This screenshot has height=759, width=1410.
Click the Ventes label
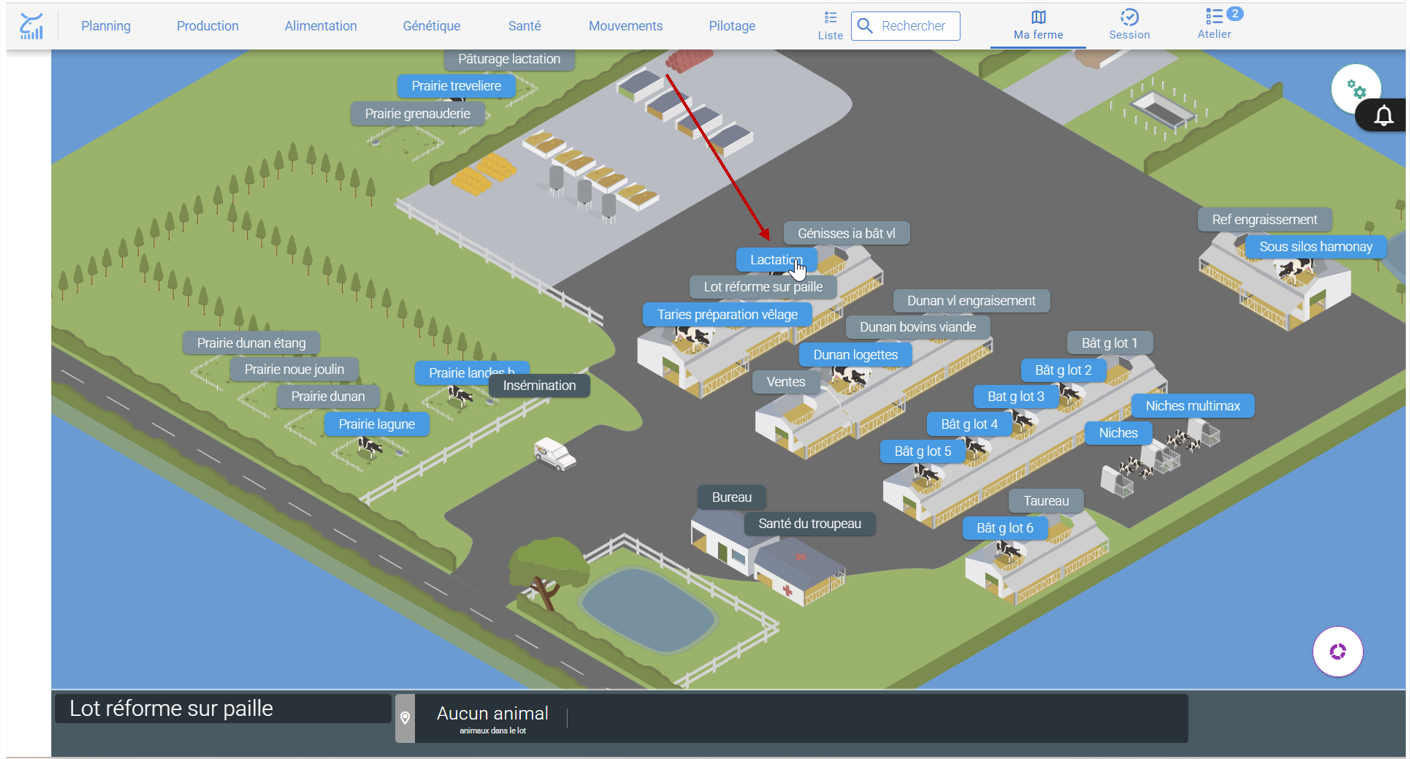(786, 382)
